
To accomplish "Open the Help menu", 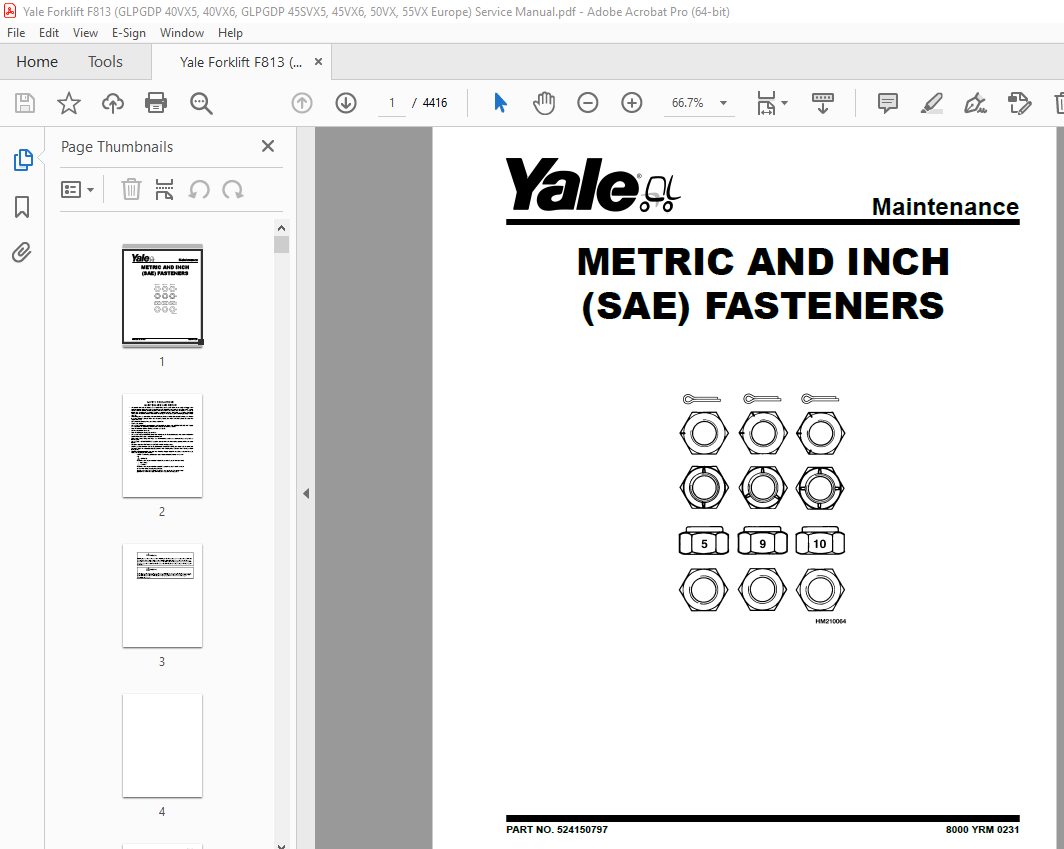I will 230,33.
